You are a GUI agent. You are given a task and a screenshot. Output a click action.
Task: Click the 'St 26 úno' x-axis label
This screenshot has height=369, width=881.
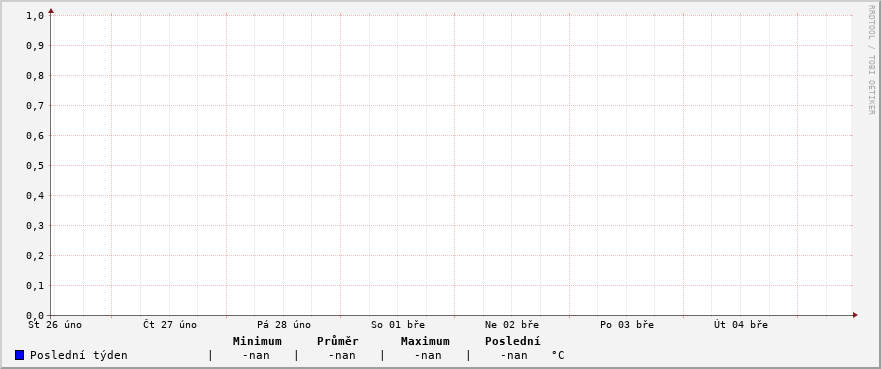(x=55, y=325)
